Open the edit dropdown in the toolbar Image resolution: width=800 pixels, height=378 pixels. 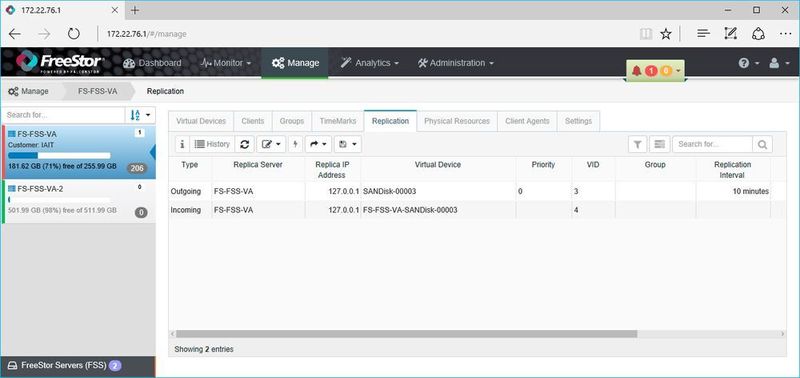point(271,144)
